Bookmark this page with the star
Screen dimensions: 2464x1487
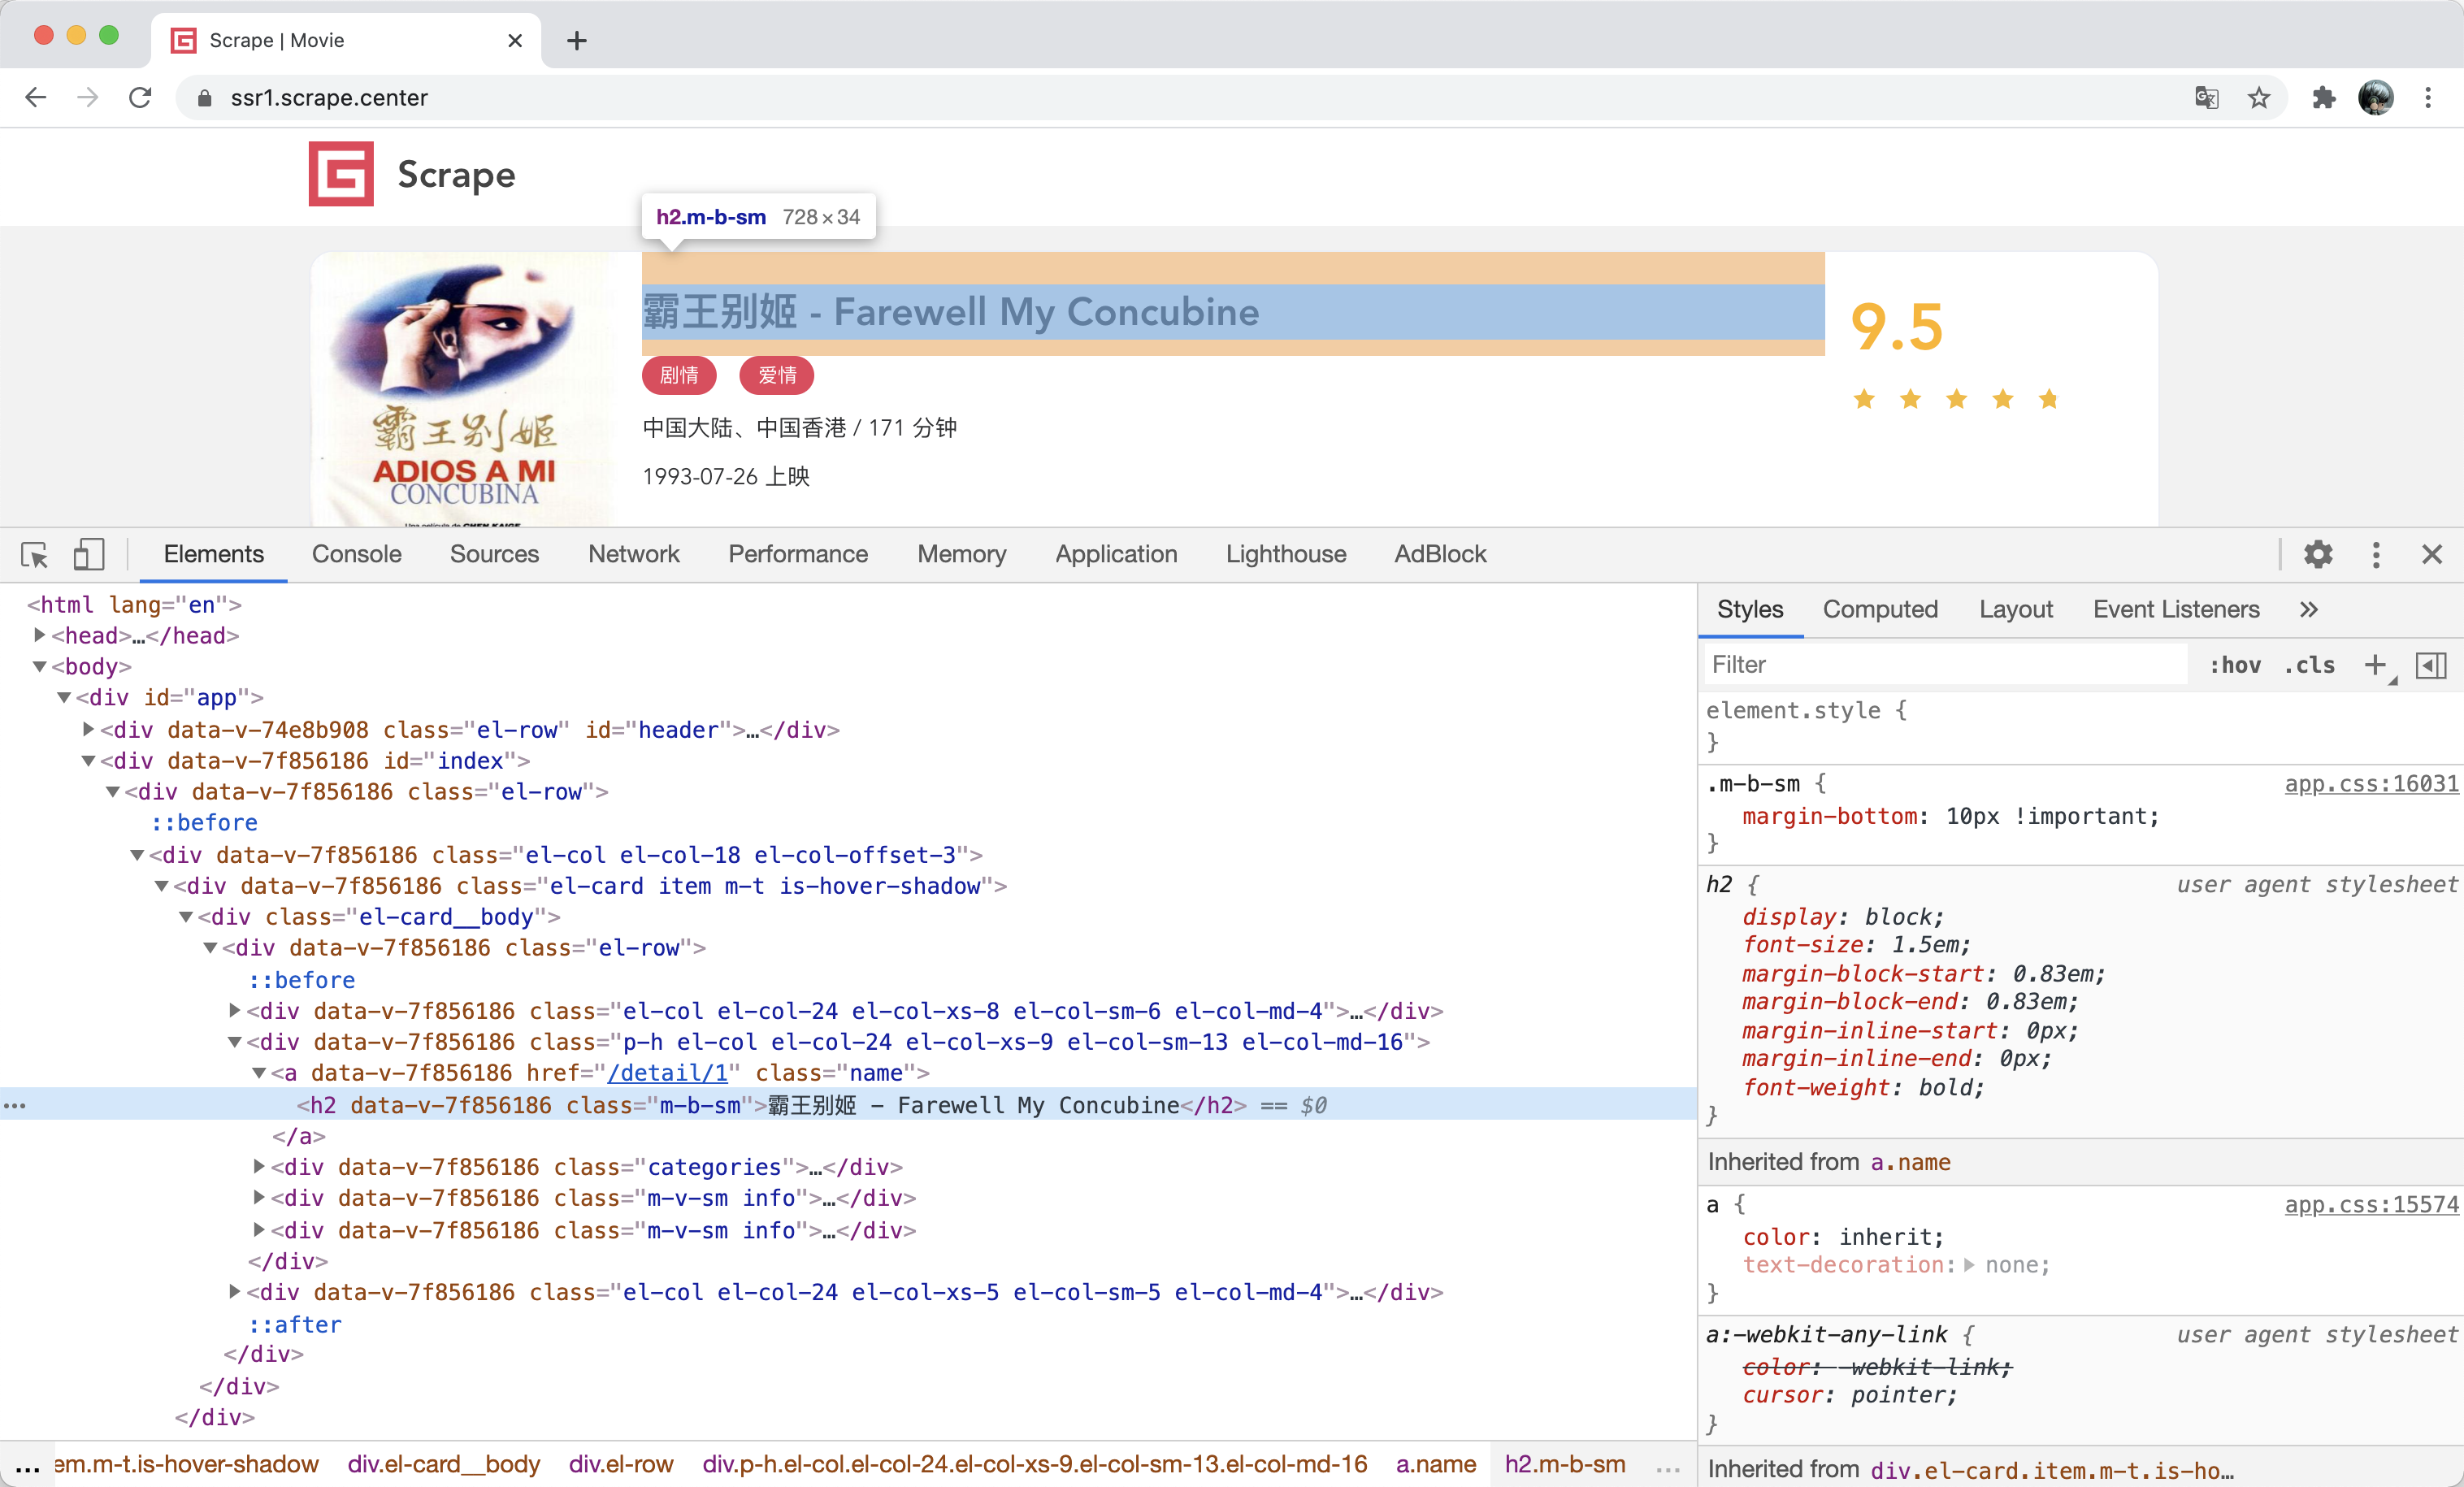pos(2259,97)
